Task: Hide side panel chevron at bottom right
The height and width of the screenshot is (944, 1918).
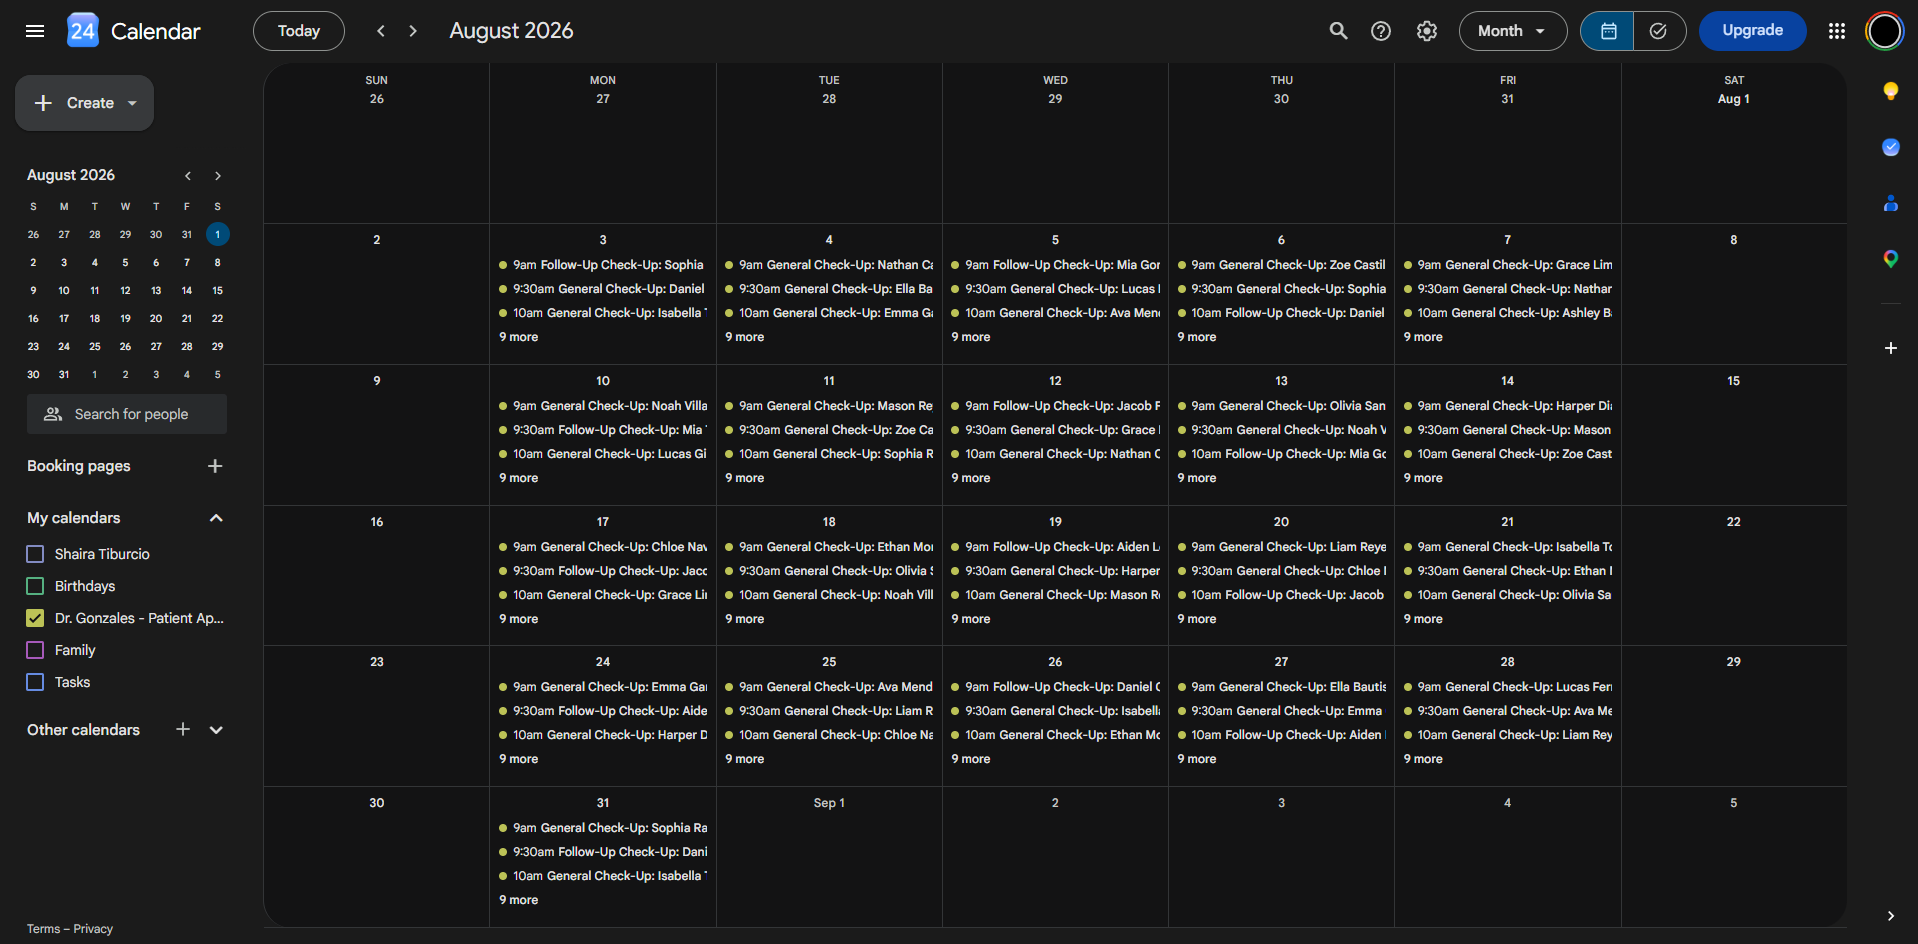Action: coord(1890,916)
